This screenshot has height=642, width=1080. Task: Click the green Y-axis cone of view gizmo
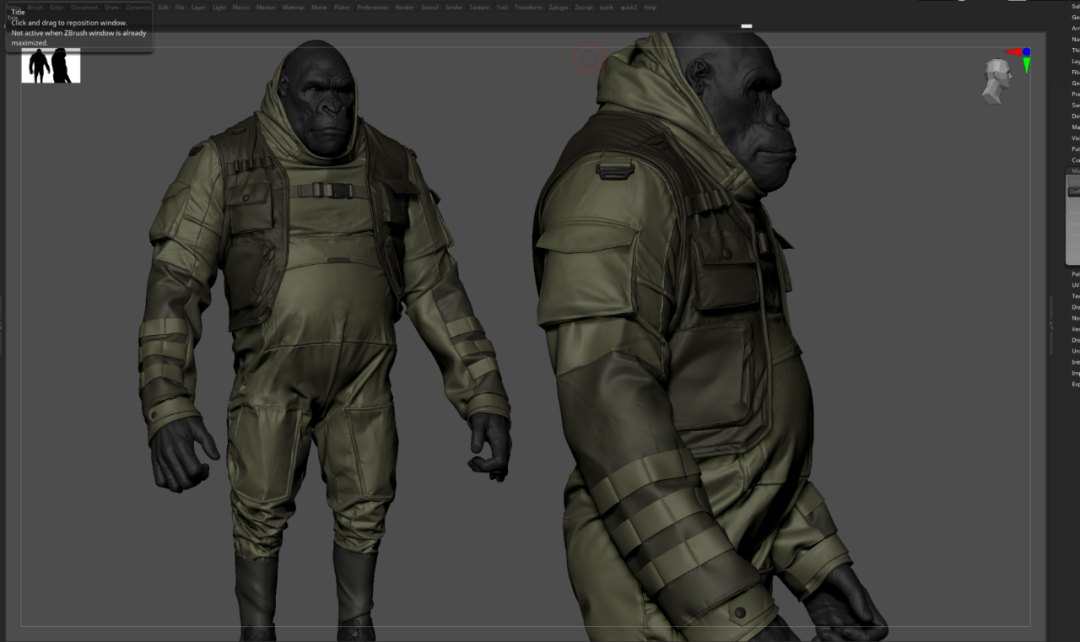coord(1026,65)
